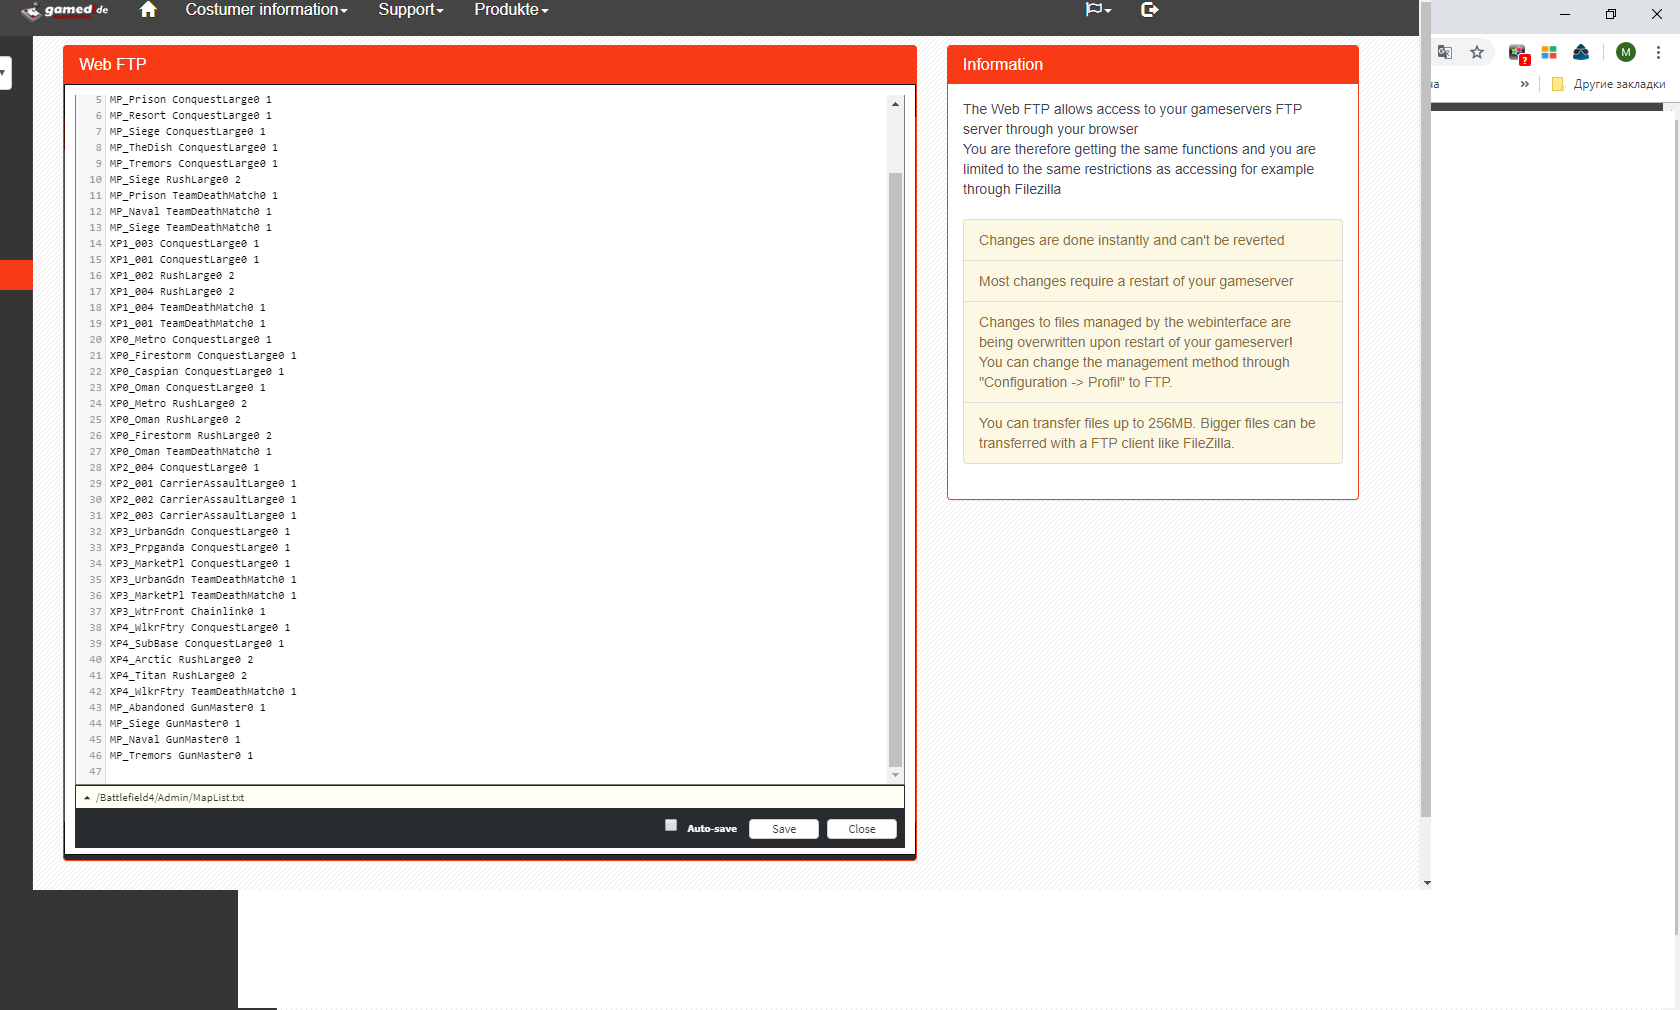Screen dimensions: 1680x1010
Task: Click line XP2_001 CarrierAssaultLarge0 1
Action: (x=203, y=484)
